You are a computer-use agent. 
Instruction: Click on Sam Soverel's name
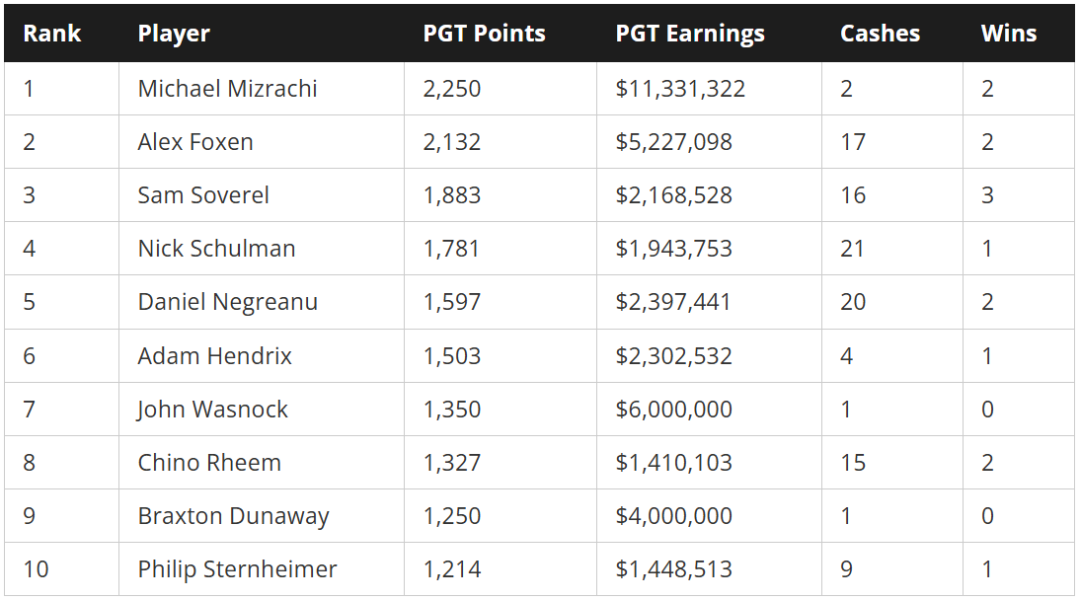coord(203,195)
